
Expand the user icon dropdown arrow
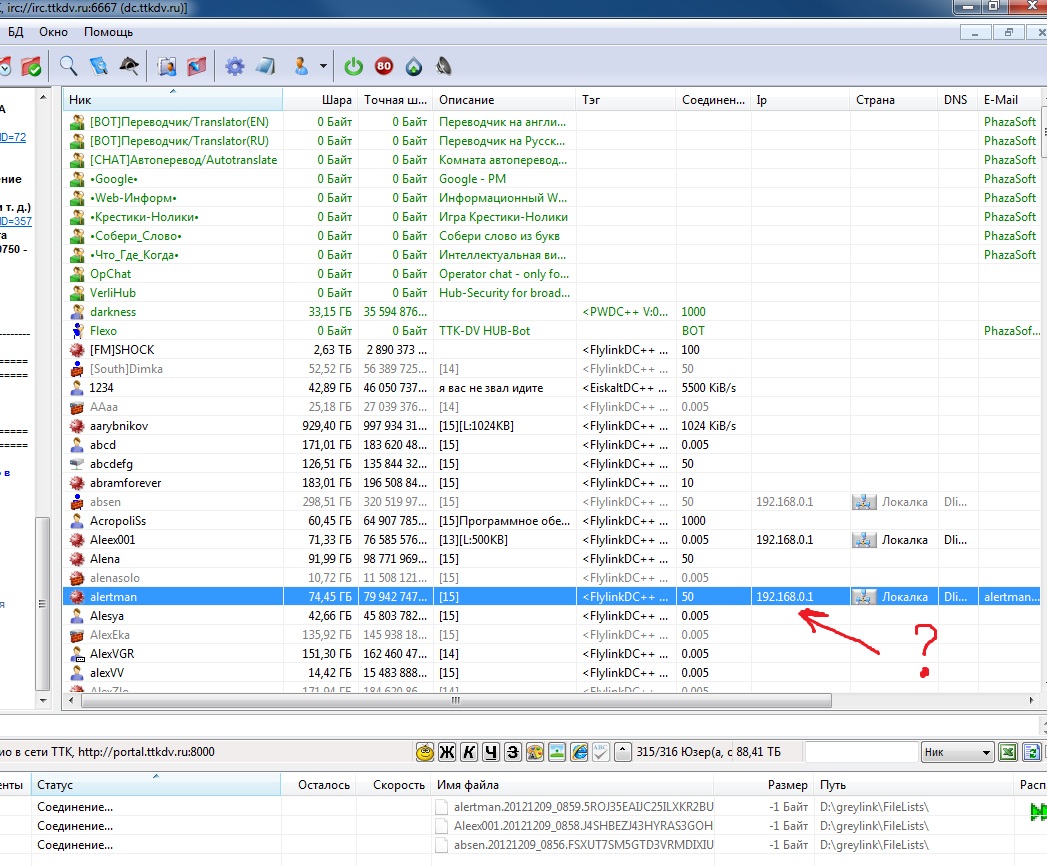point(323,67)
